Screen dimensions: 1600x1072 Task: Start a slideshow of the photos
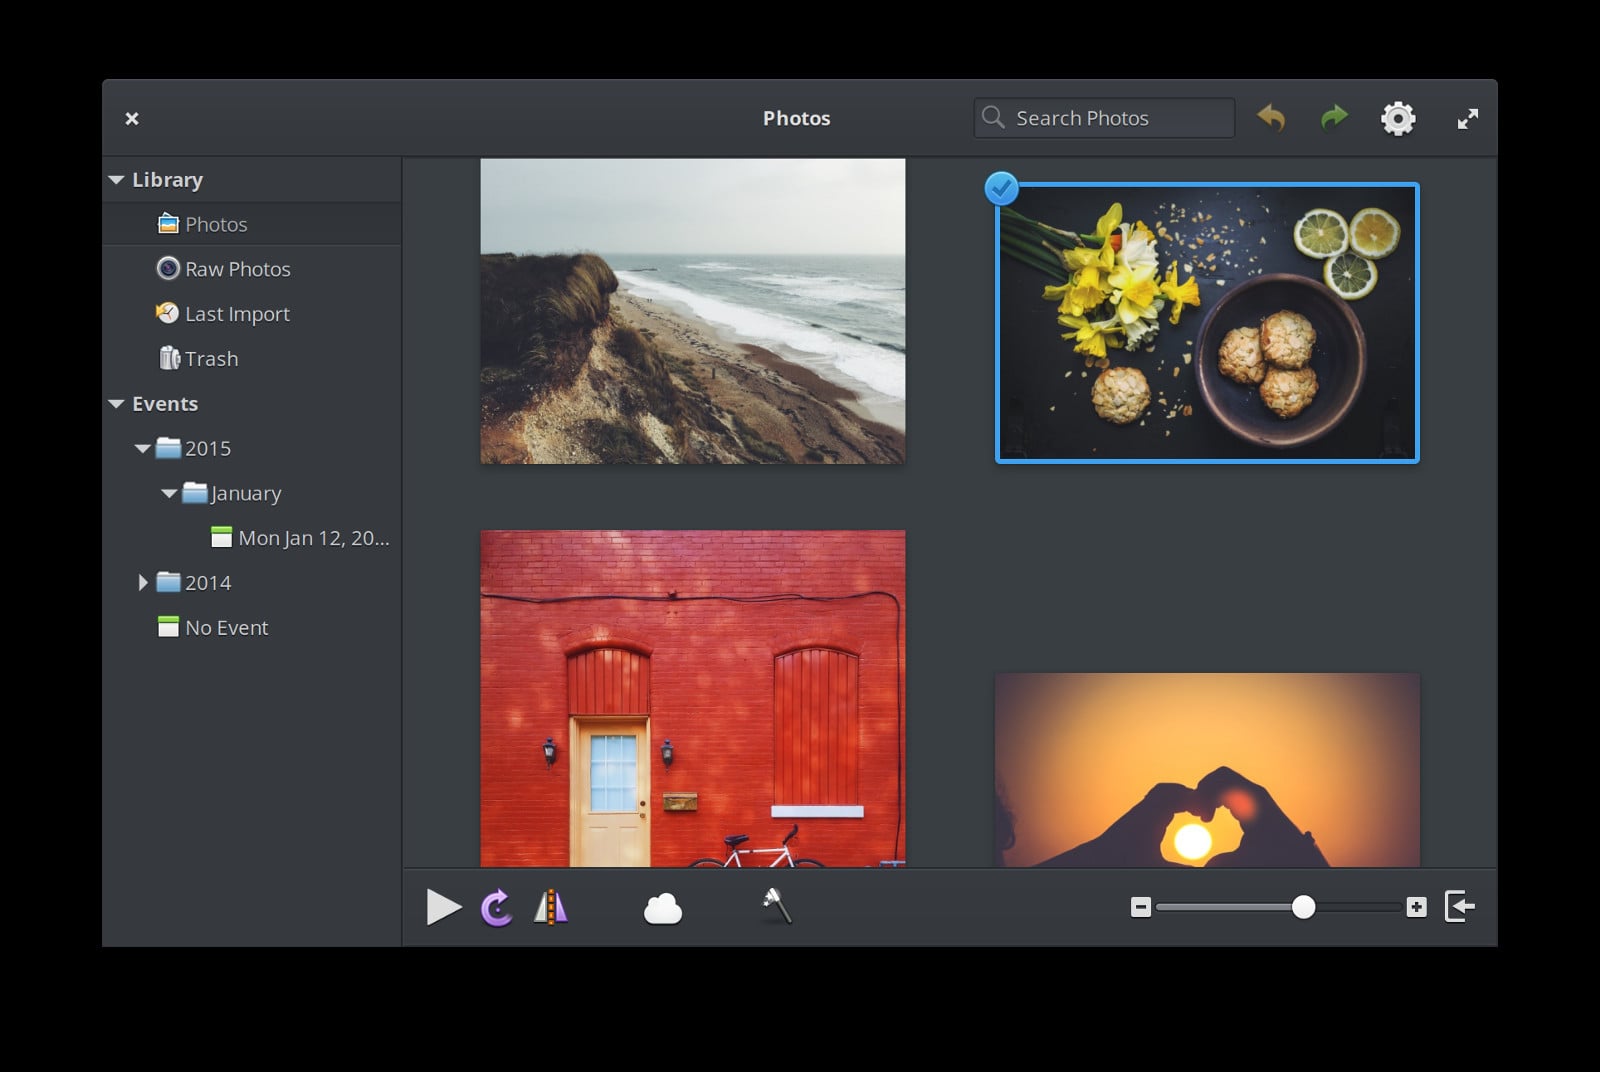click(x=443, y=907)
